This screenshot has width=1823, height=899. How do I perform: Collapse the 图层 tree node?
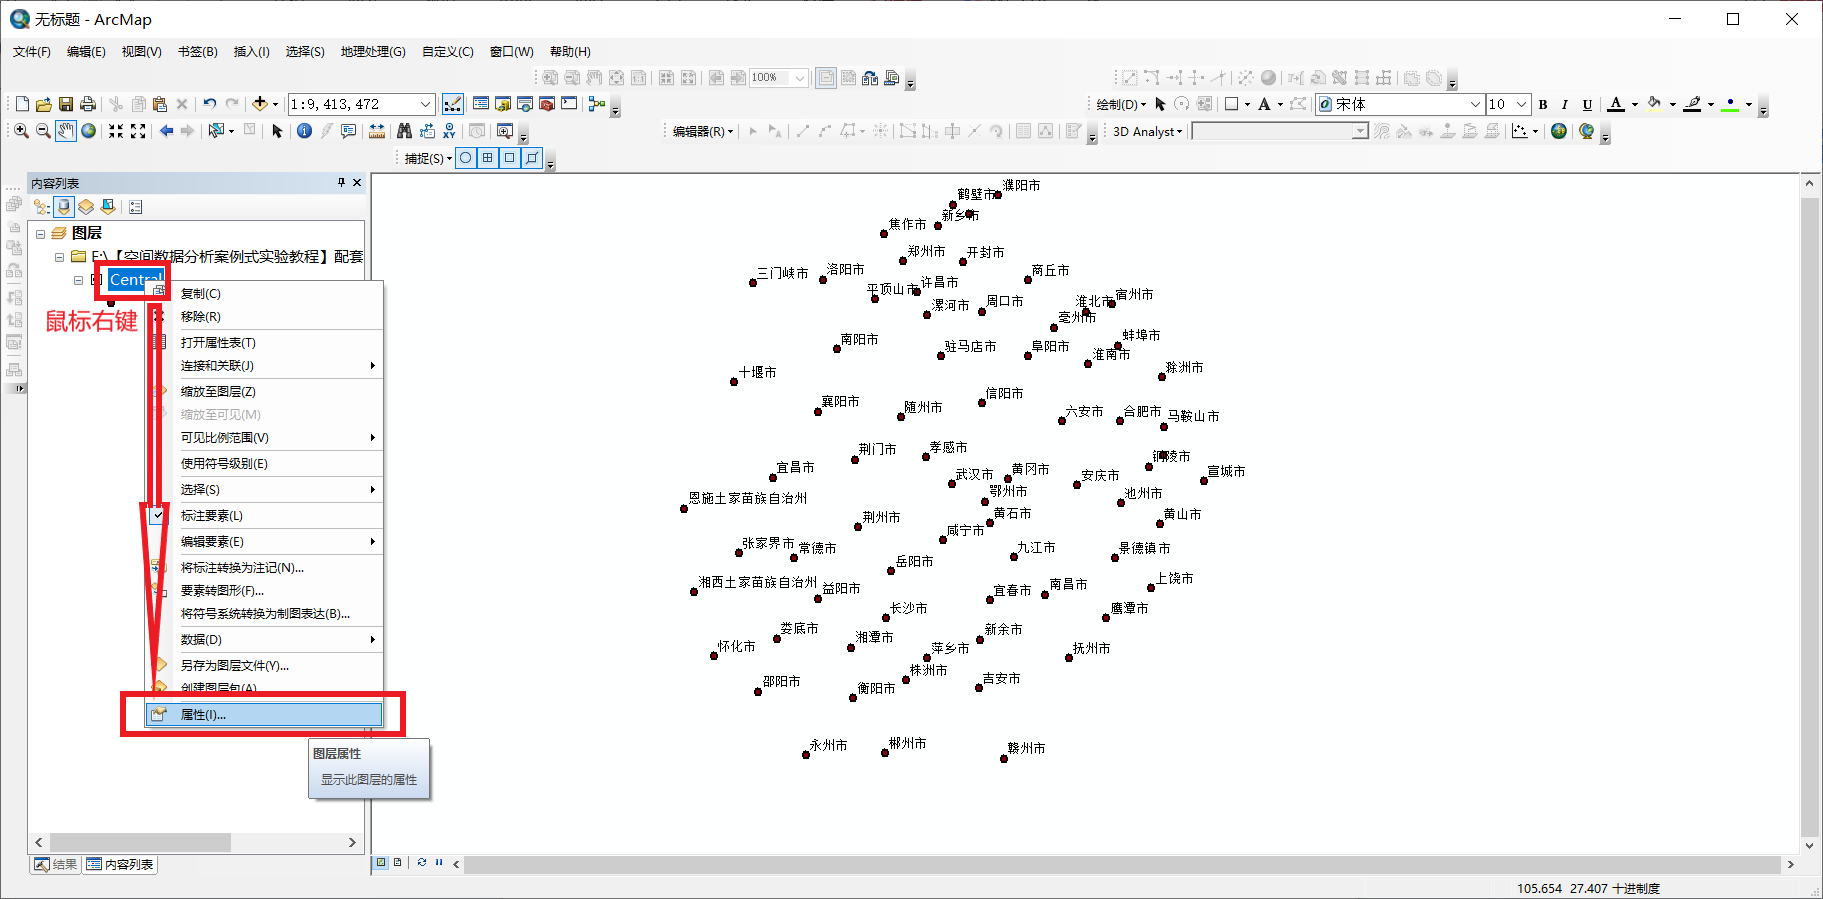(41, 234)
